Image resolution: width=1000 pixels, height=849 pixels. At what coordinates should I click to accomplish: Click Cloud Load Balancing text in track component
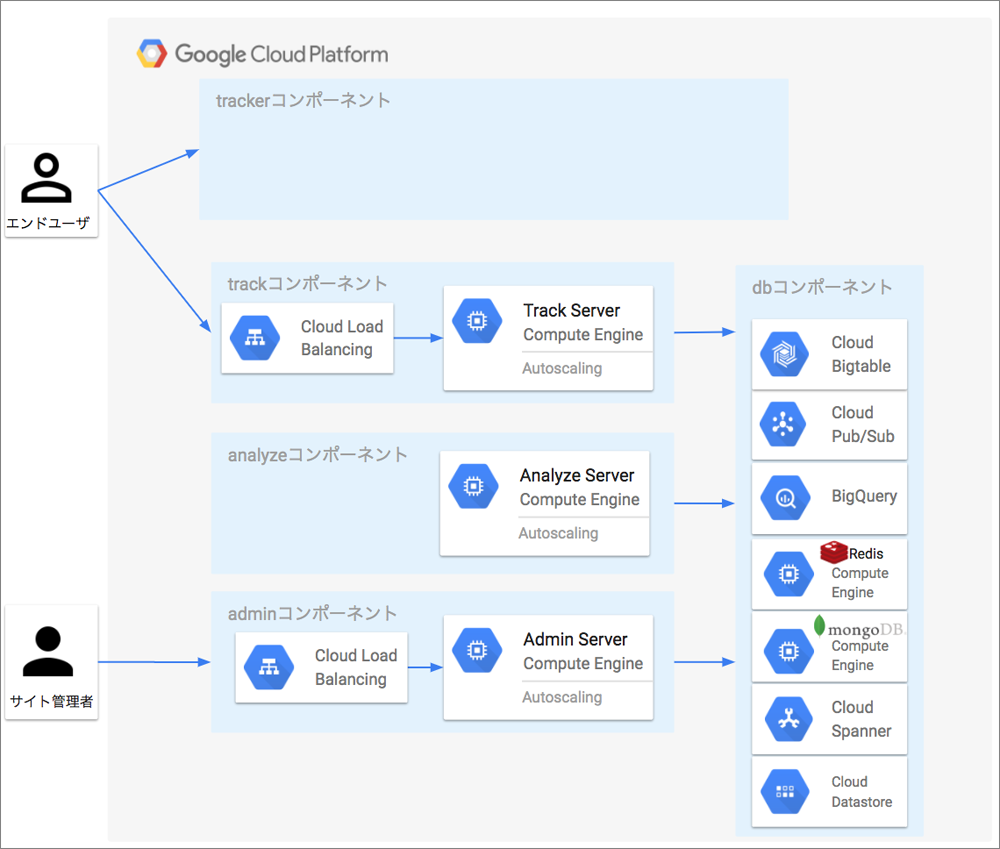coord(342,338)
